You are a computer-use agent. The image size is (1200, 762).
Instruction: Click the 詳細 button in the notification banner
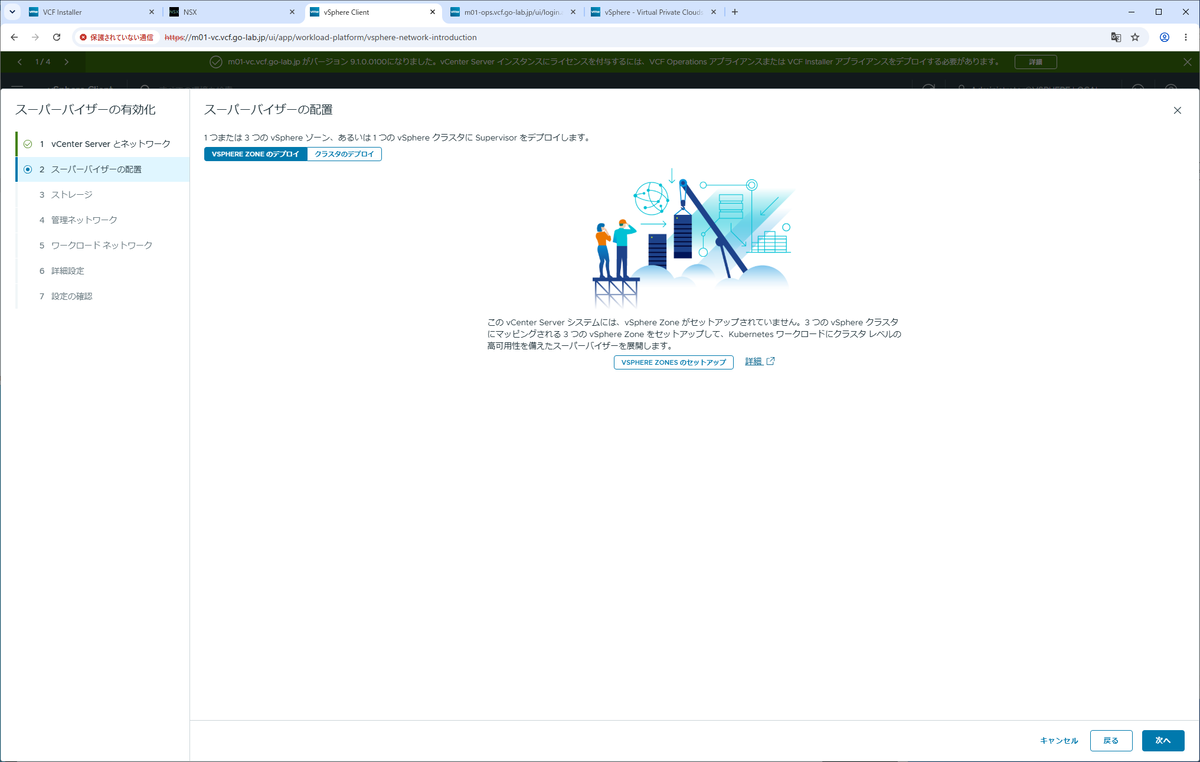click(1036, 62)
